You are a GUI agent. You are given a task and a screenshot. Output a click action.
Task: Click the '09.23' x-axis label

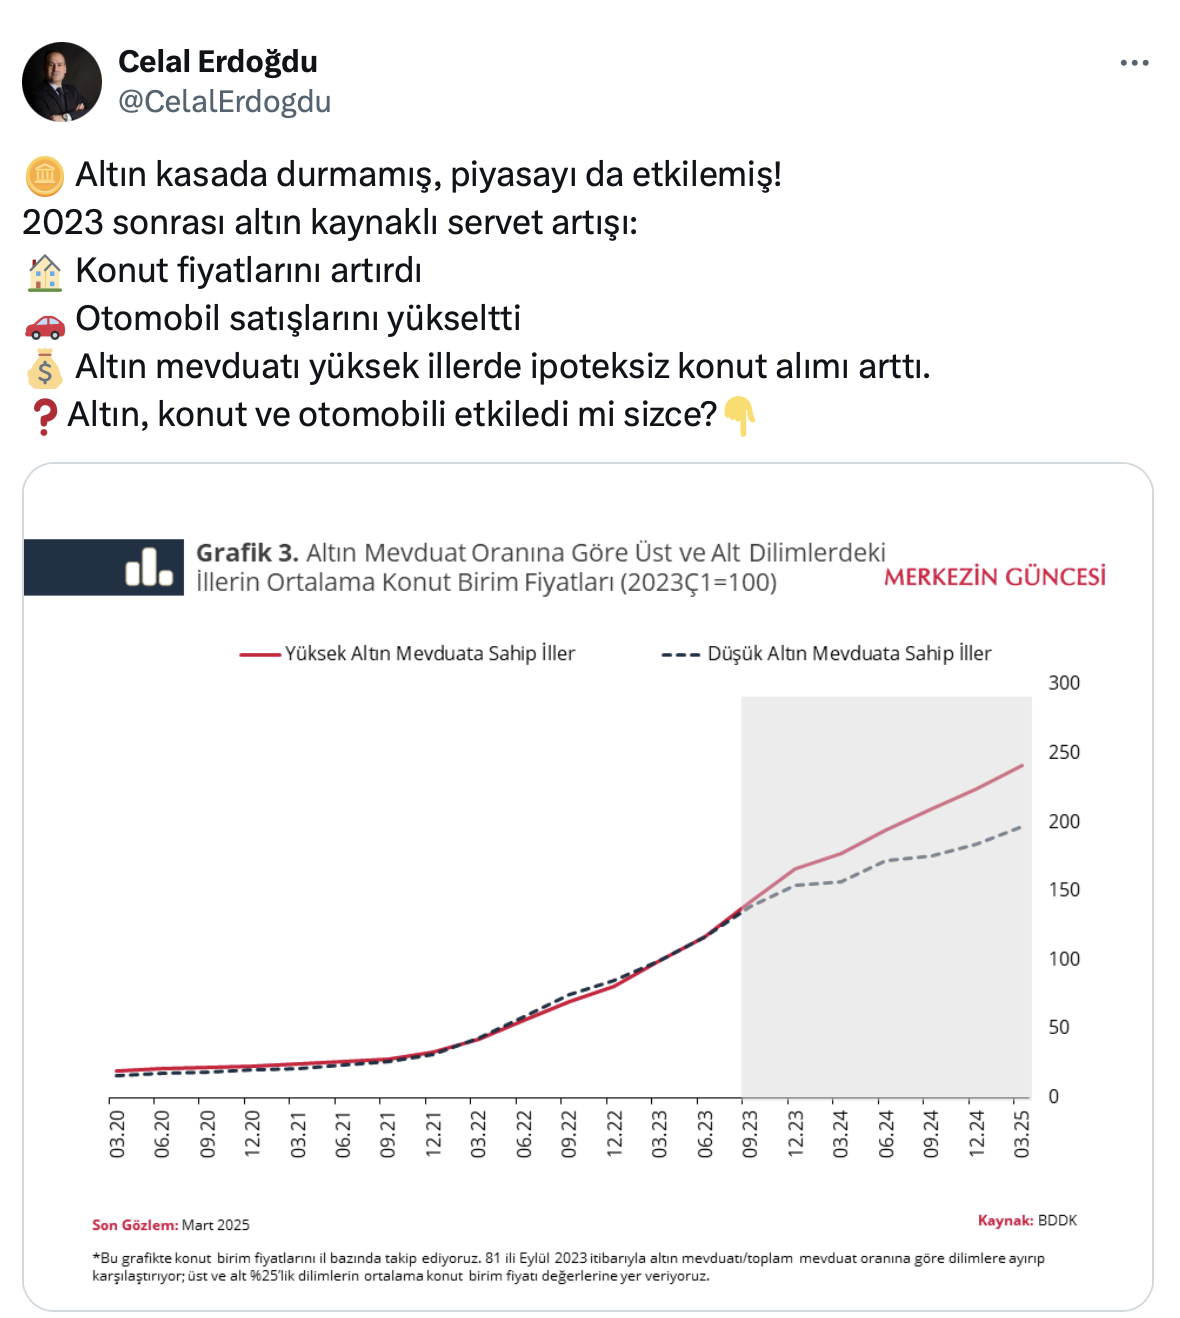click(x=750, y=1134)
